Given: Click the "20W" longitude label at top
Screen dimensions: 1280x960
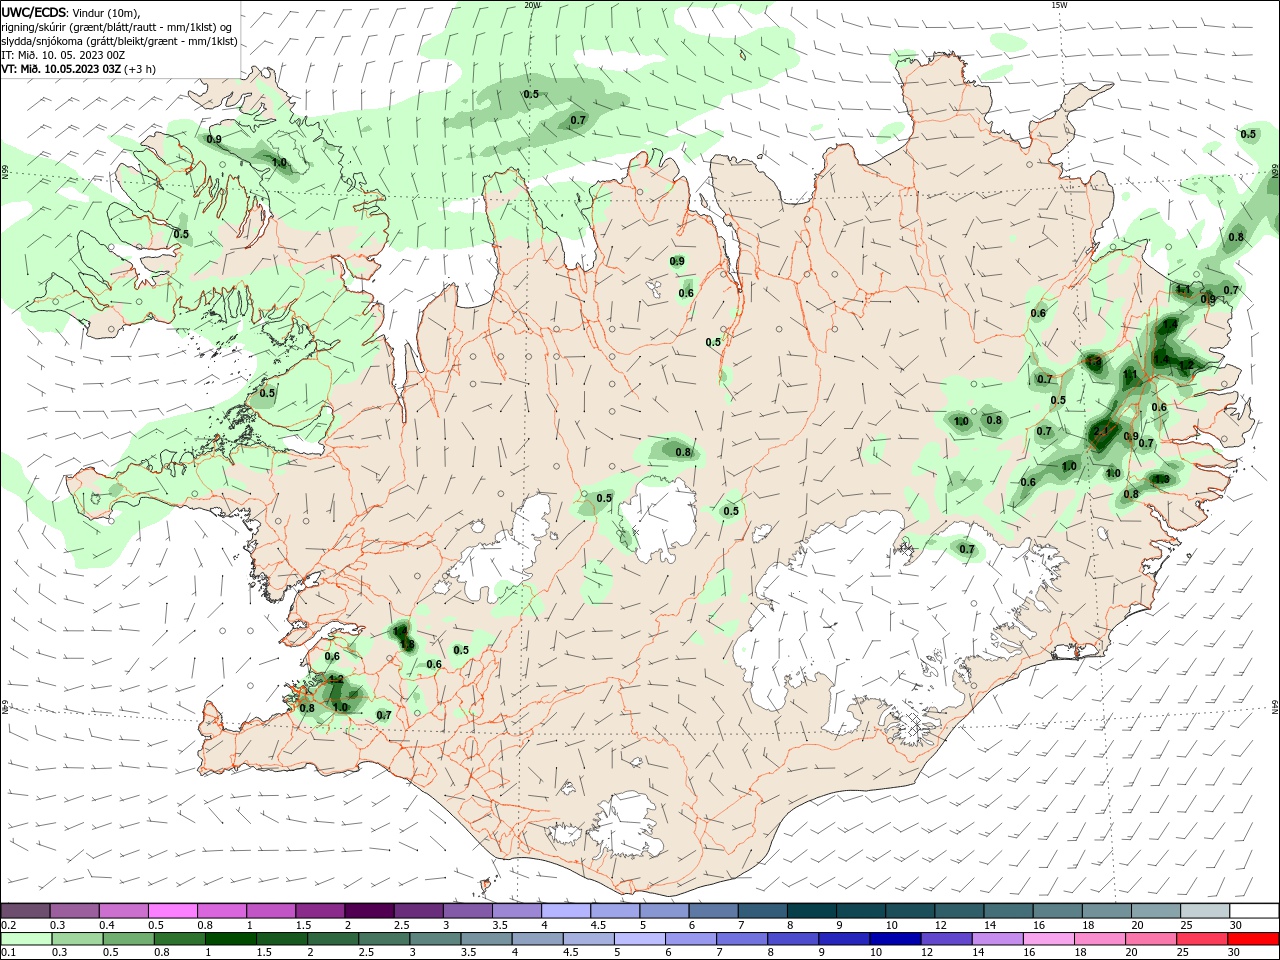Looking at the screenshot, I should (532, 5).
